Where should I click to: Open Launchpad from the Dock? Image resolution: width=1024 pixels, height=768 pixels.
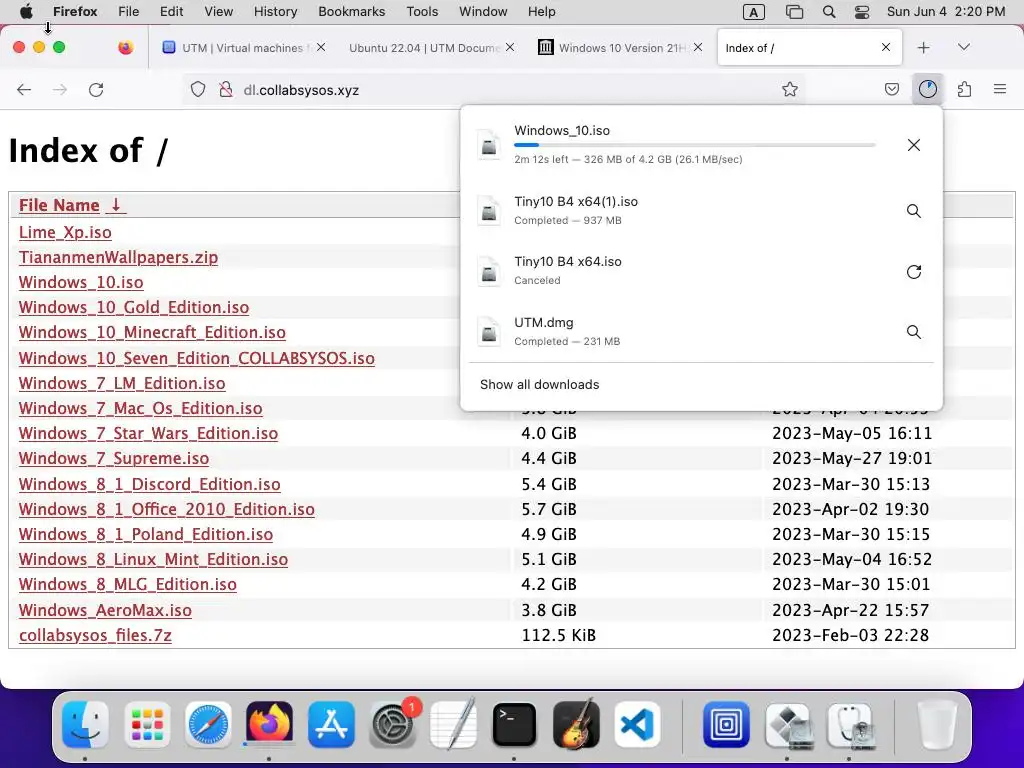click(x=147, y=725)
